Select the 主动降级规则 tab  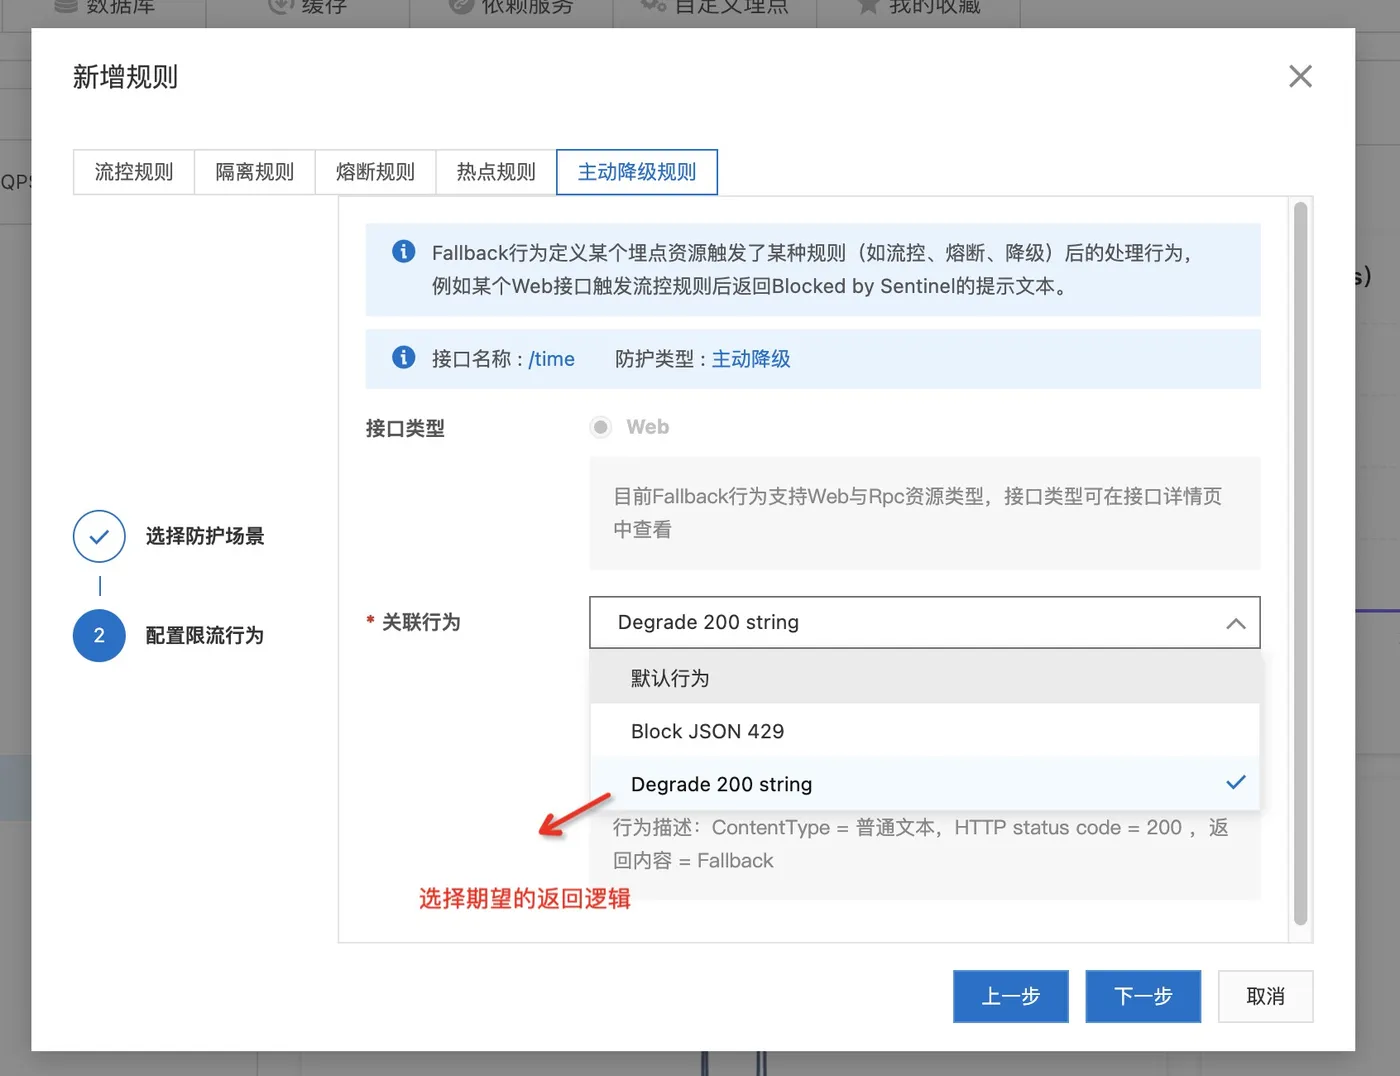click(637, 172)
